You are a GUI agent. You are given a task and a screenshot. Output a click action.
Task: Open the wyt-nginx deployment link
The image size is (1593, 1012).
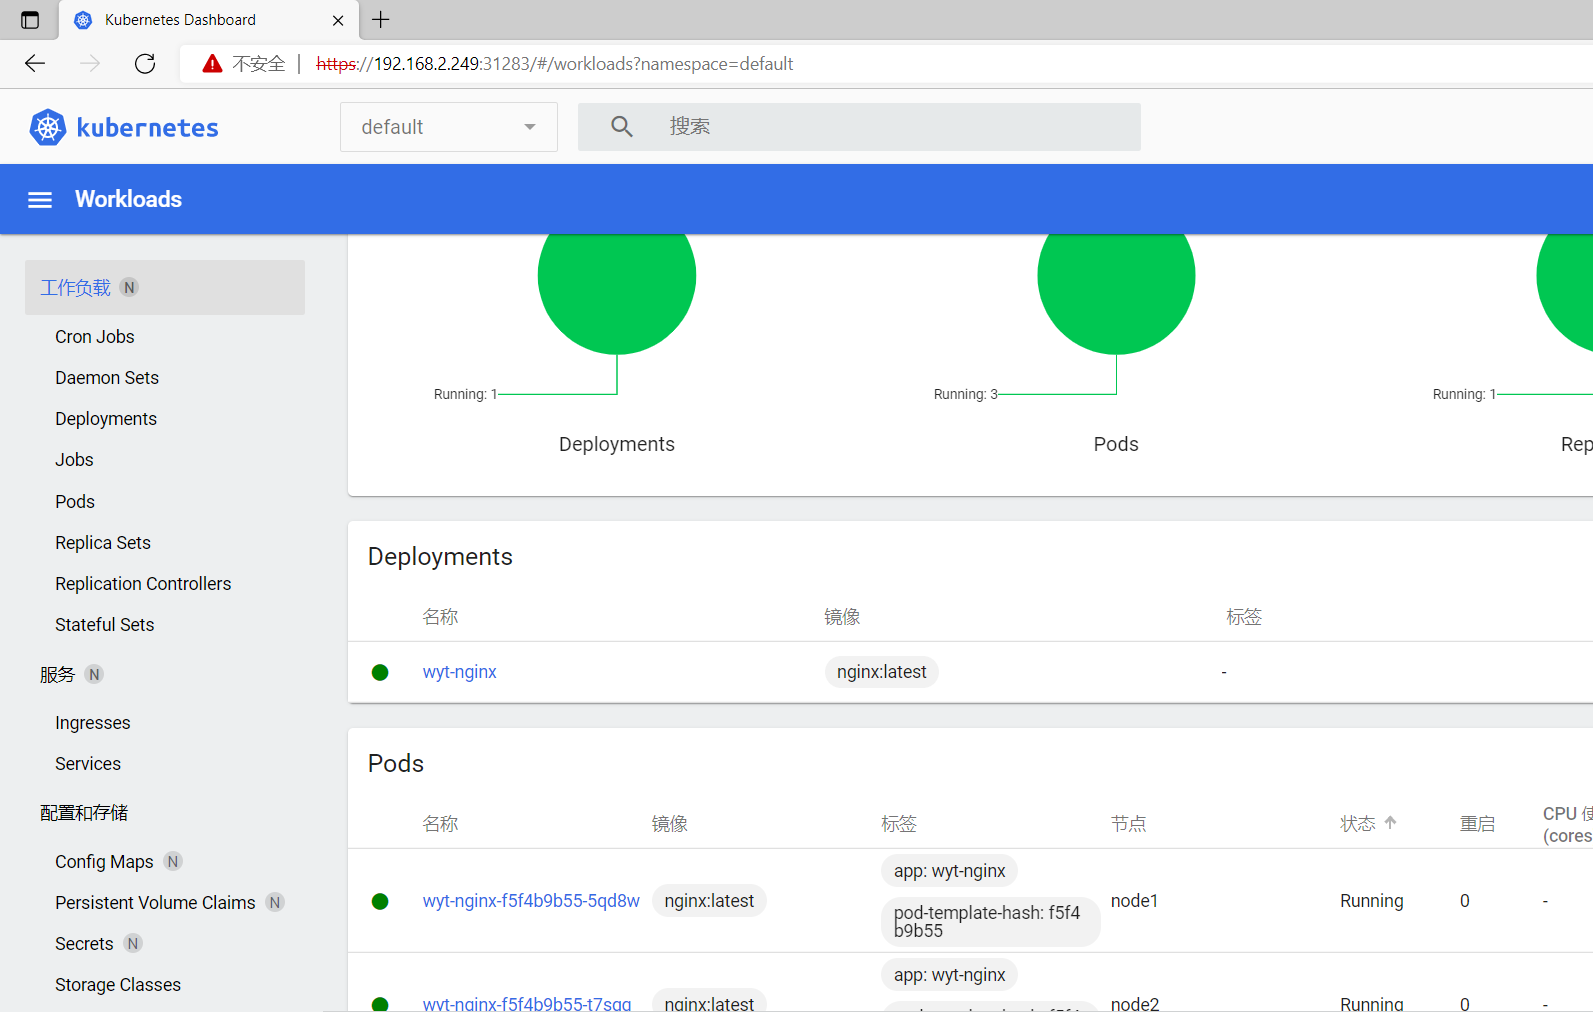[x=460, y=672]
